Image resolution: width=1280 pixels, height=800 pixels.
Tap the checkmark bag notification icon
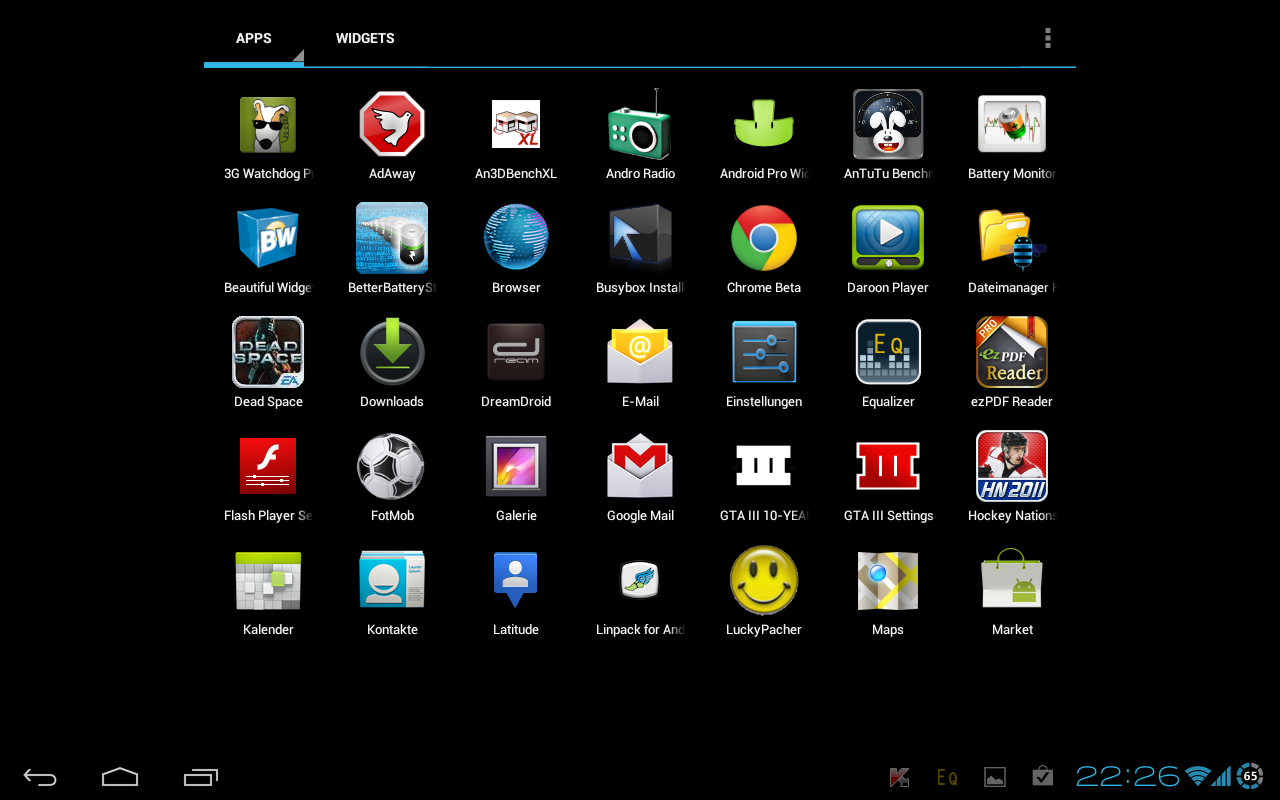click(1043, 776)
